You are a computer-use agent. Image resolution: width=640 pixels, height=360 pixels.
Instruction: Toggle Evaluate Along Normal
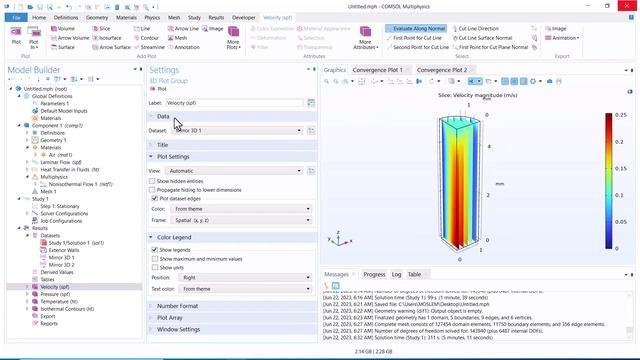click(x=416, y=29)
